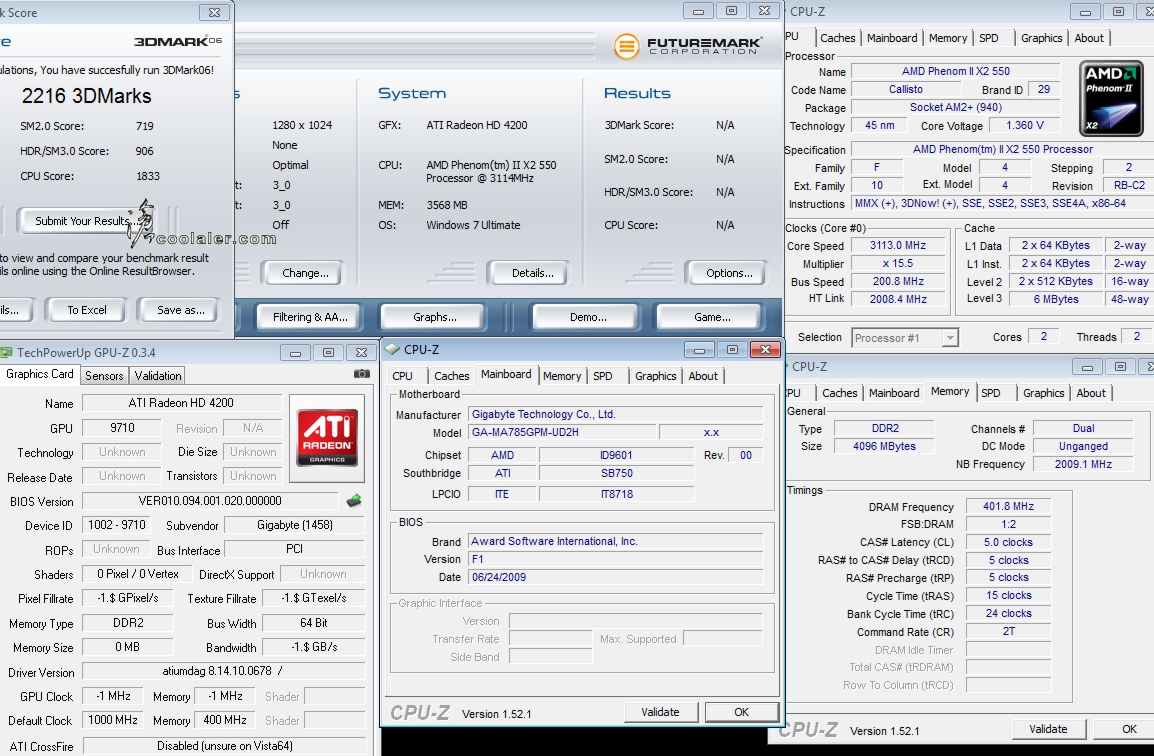This screenshot has height=756, width=1154.
Task: Click Validate in CPU-Z memory window
Action: (1048, 729)
